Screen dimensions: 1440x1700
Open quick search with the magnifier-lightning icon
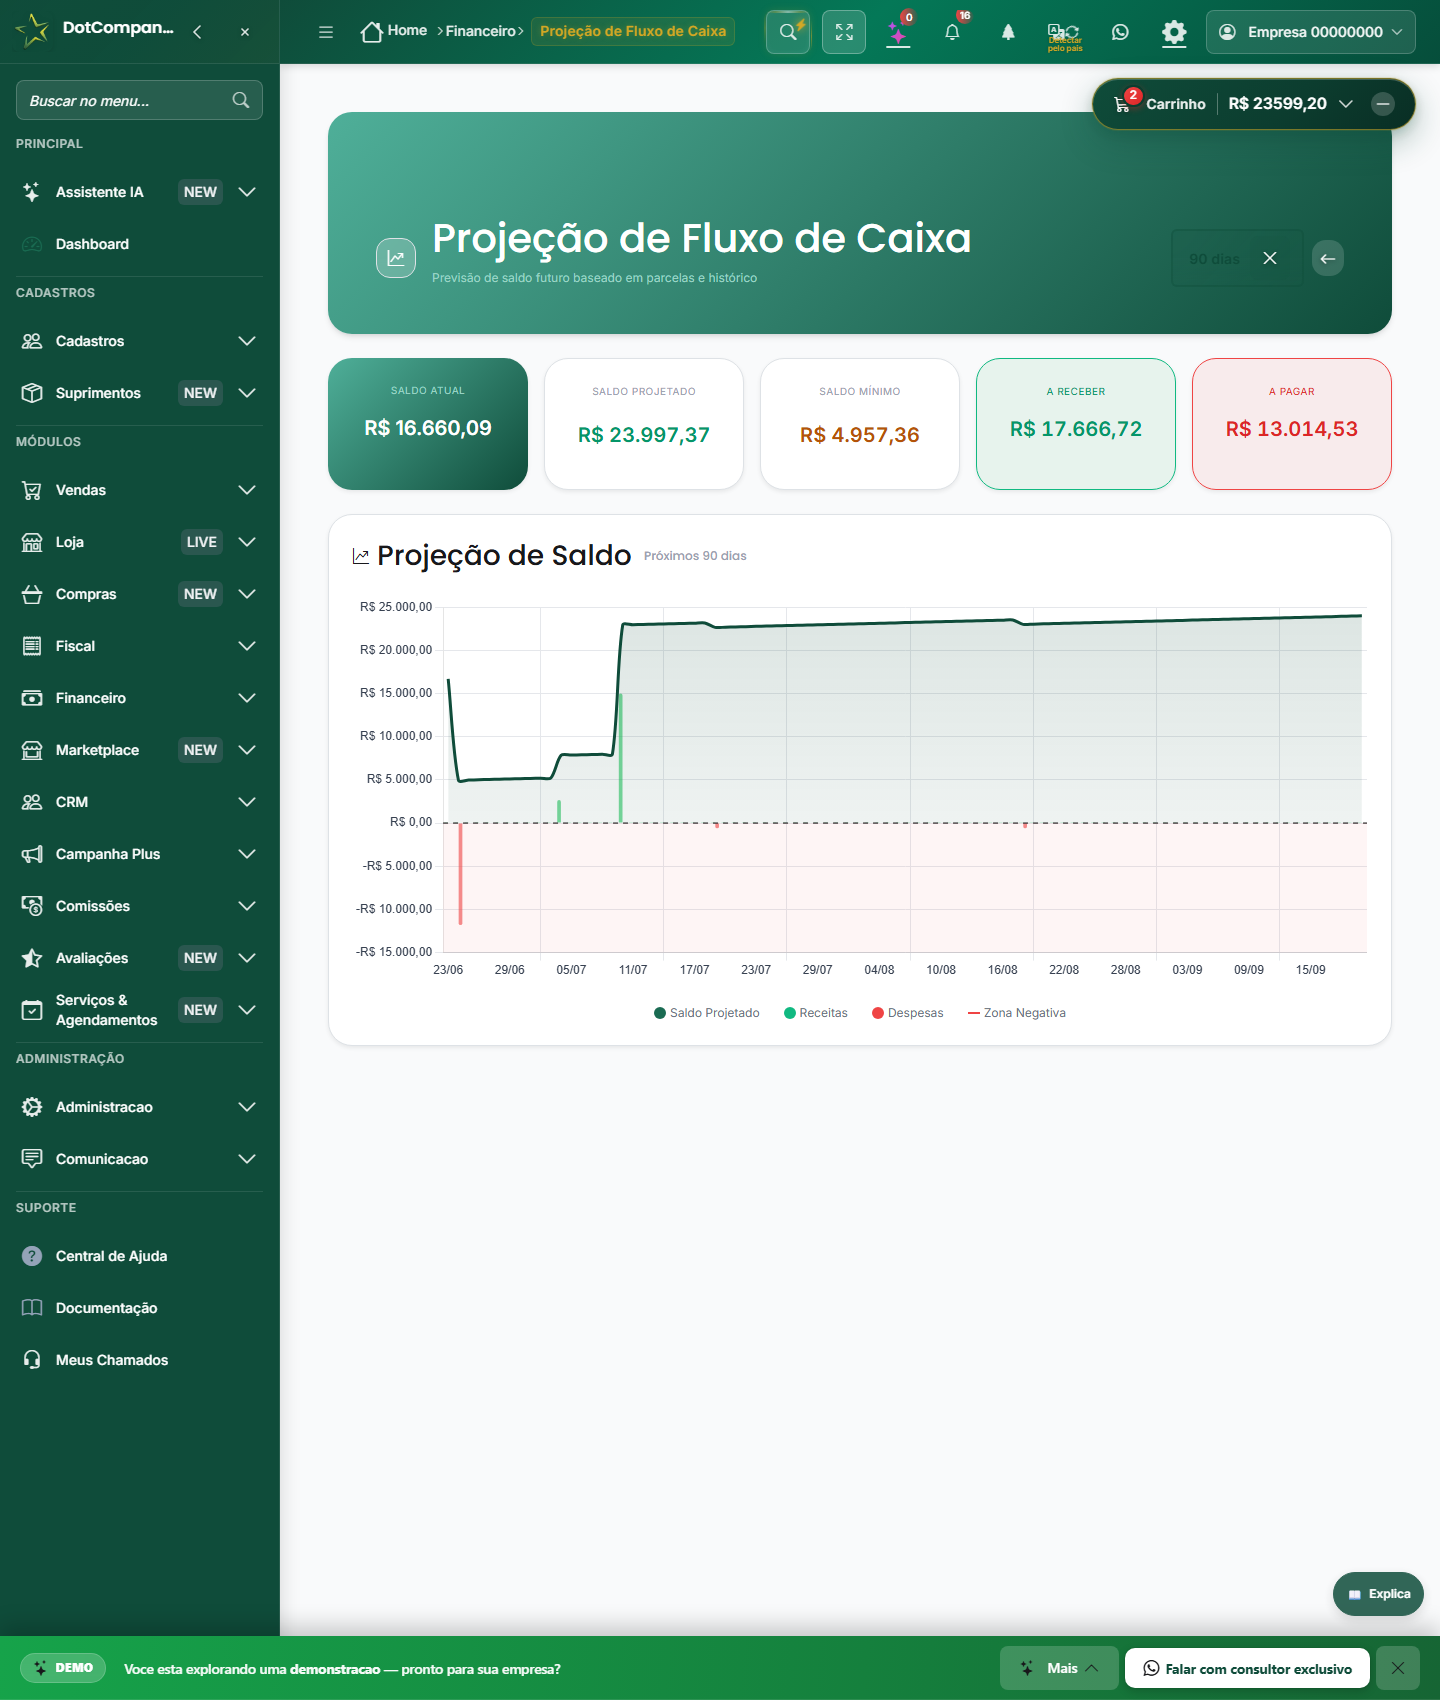[788, 32]
